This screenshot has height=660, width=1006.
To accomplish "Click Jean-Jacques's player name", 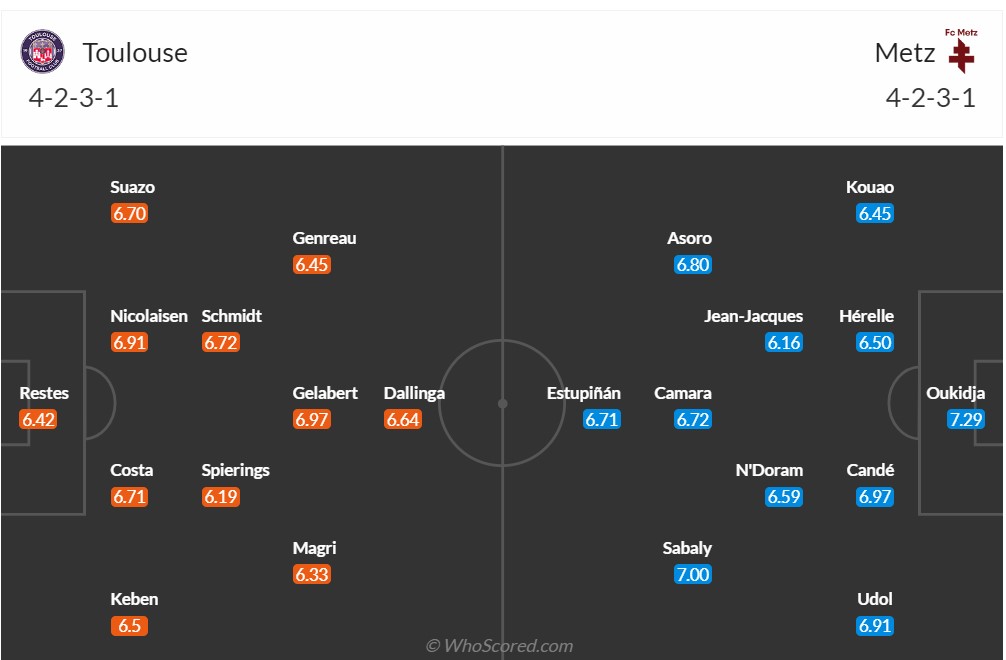I will click(753, 316).
